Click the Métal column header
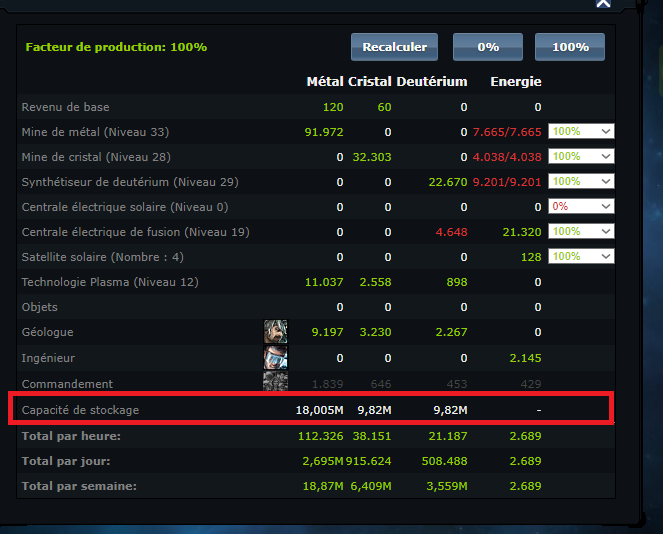 click(325, 81)
